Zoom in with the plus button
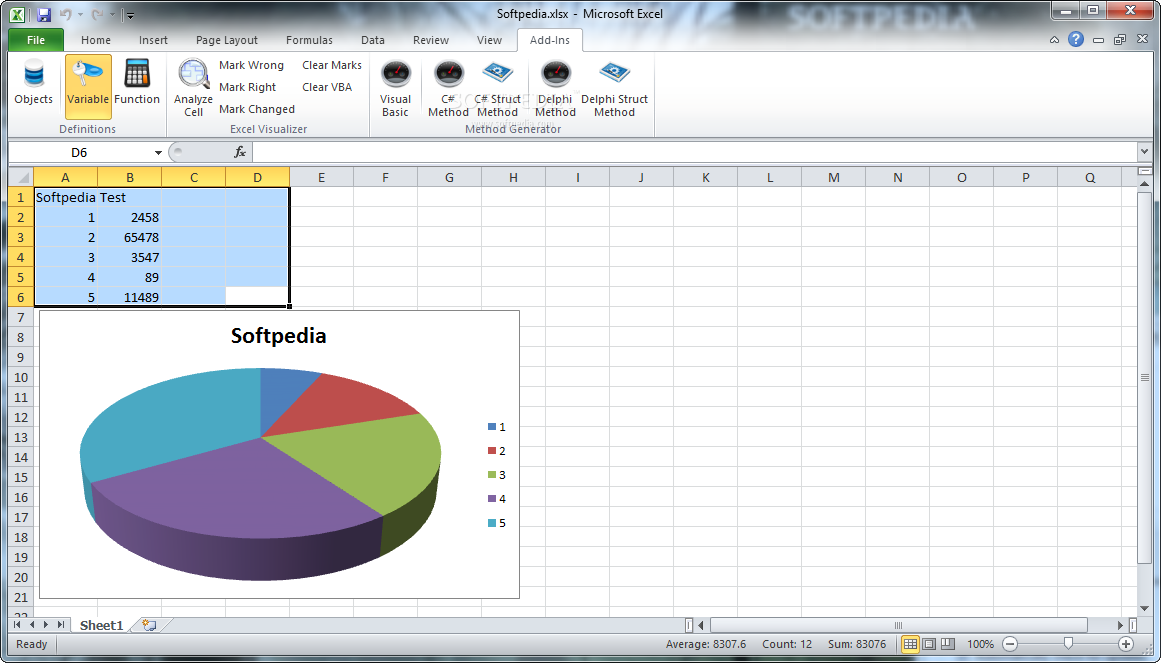Image resolution: width=1161 pixels, height=663 pixels. pos(1125,644)
